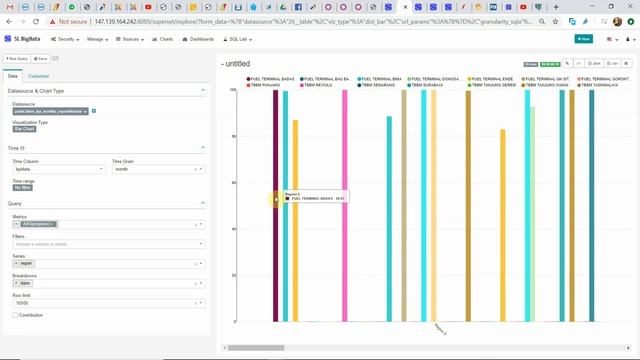Collapse the Query section

coord(203,203)
